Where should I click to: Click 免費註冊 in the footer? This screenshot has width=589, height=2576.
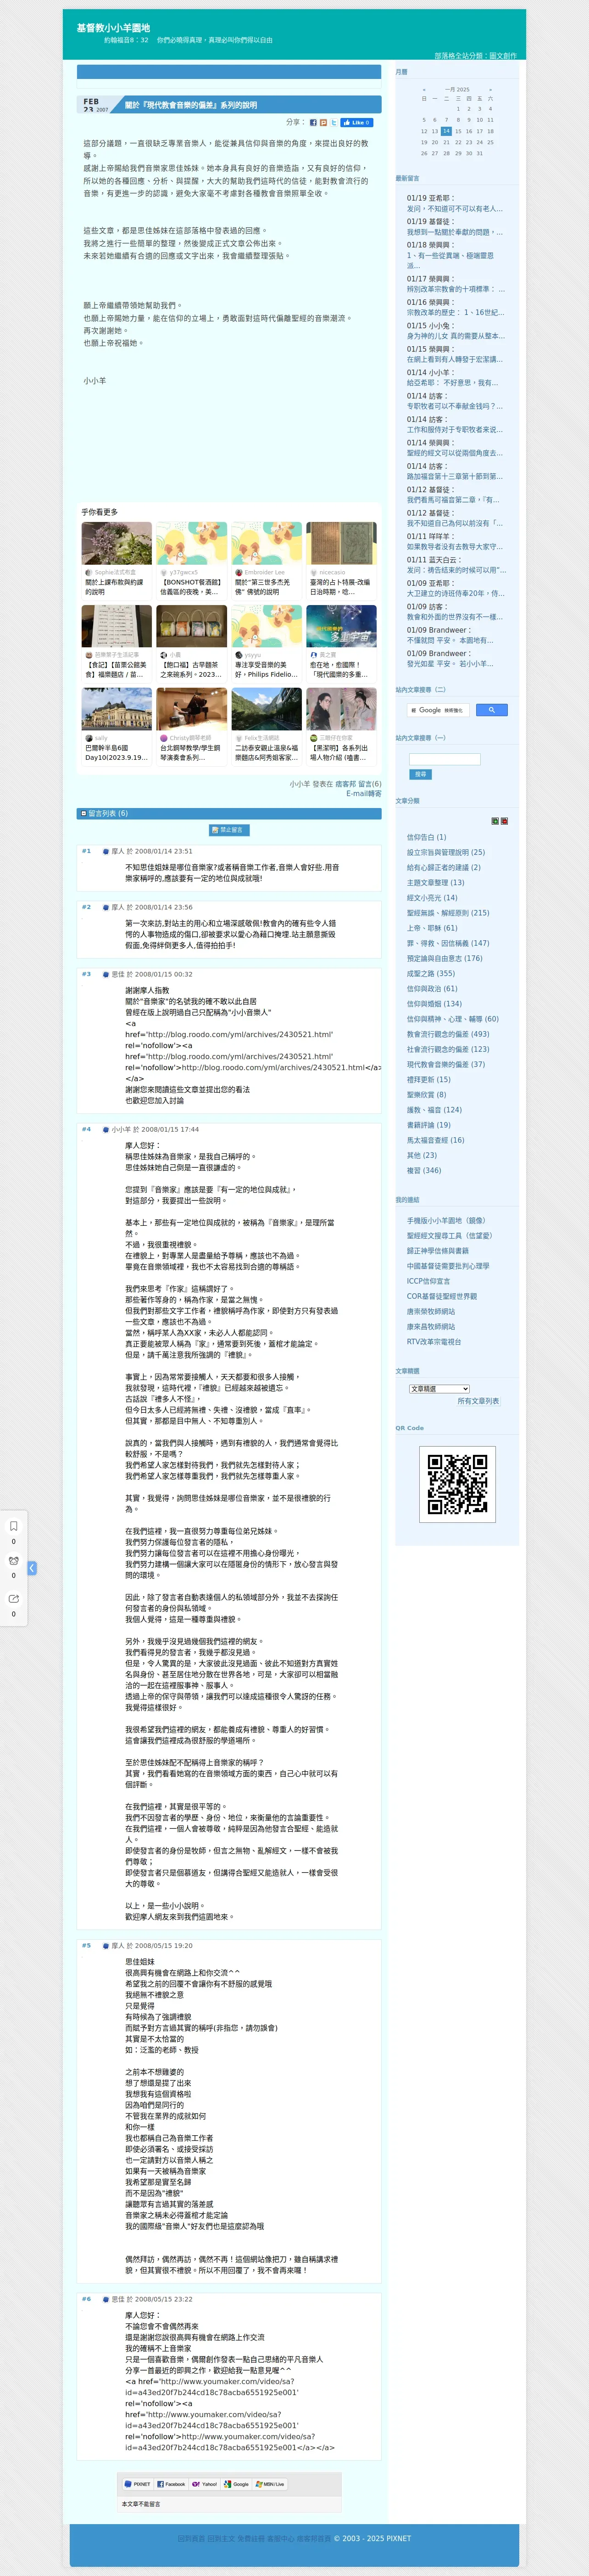pyautogui.click(x=251, y=2538)
